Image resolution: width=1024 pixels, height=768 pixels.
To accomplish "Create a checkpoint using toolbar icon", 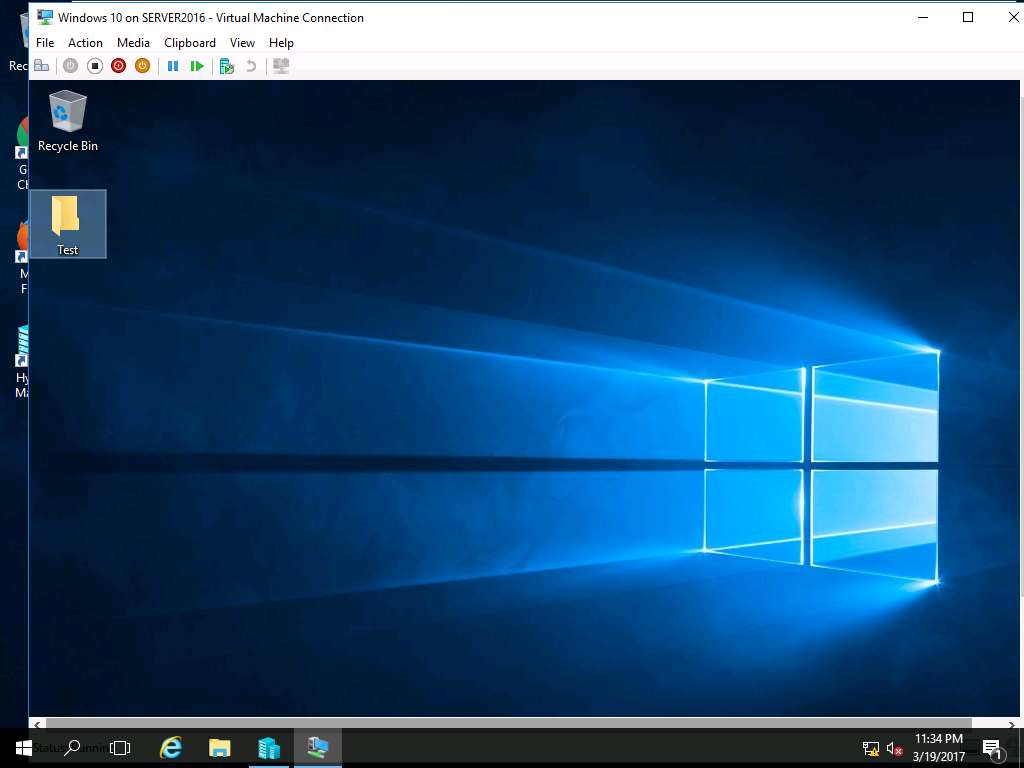I will (227, 66).
